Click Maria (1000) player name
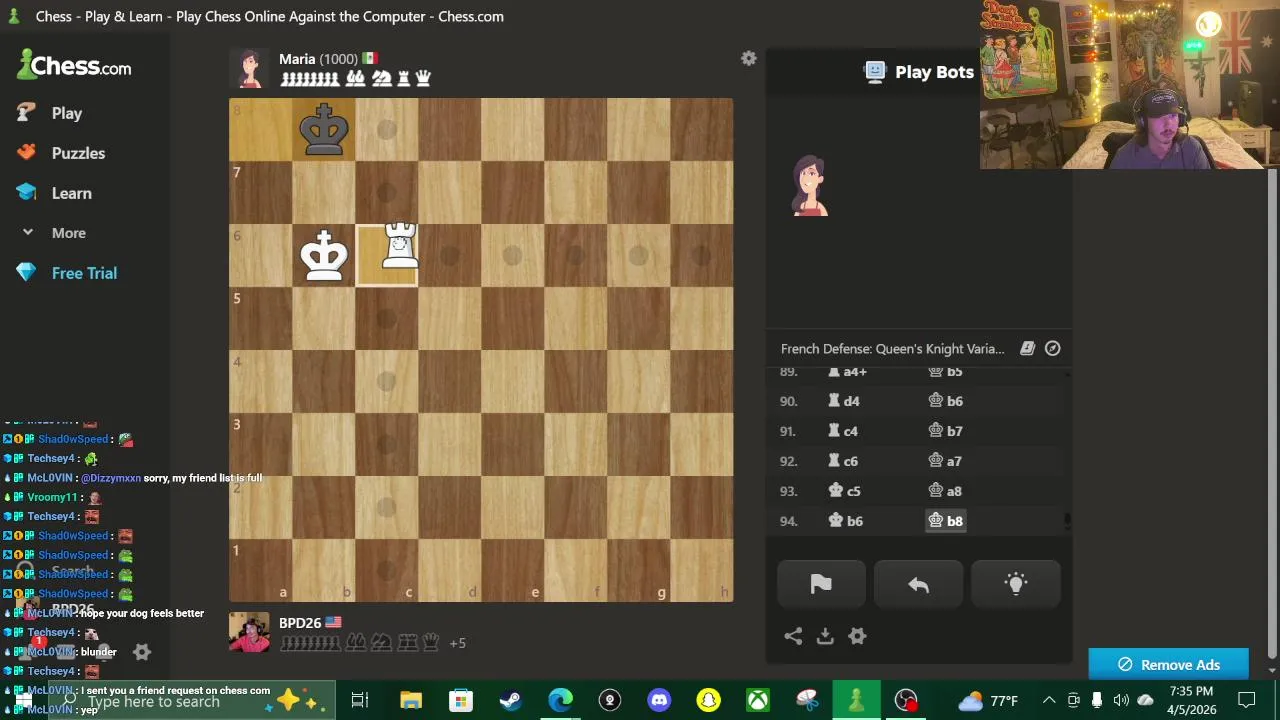 pos(318,59)
